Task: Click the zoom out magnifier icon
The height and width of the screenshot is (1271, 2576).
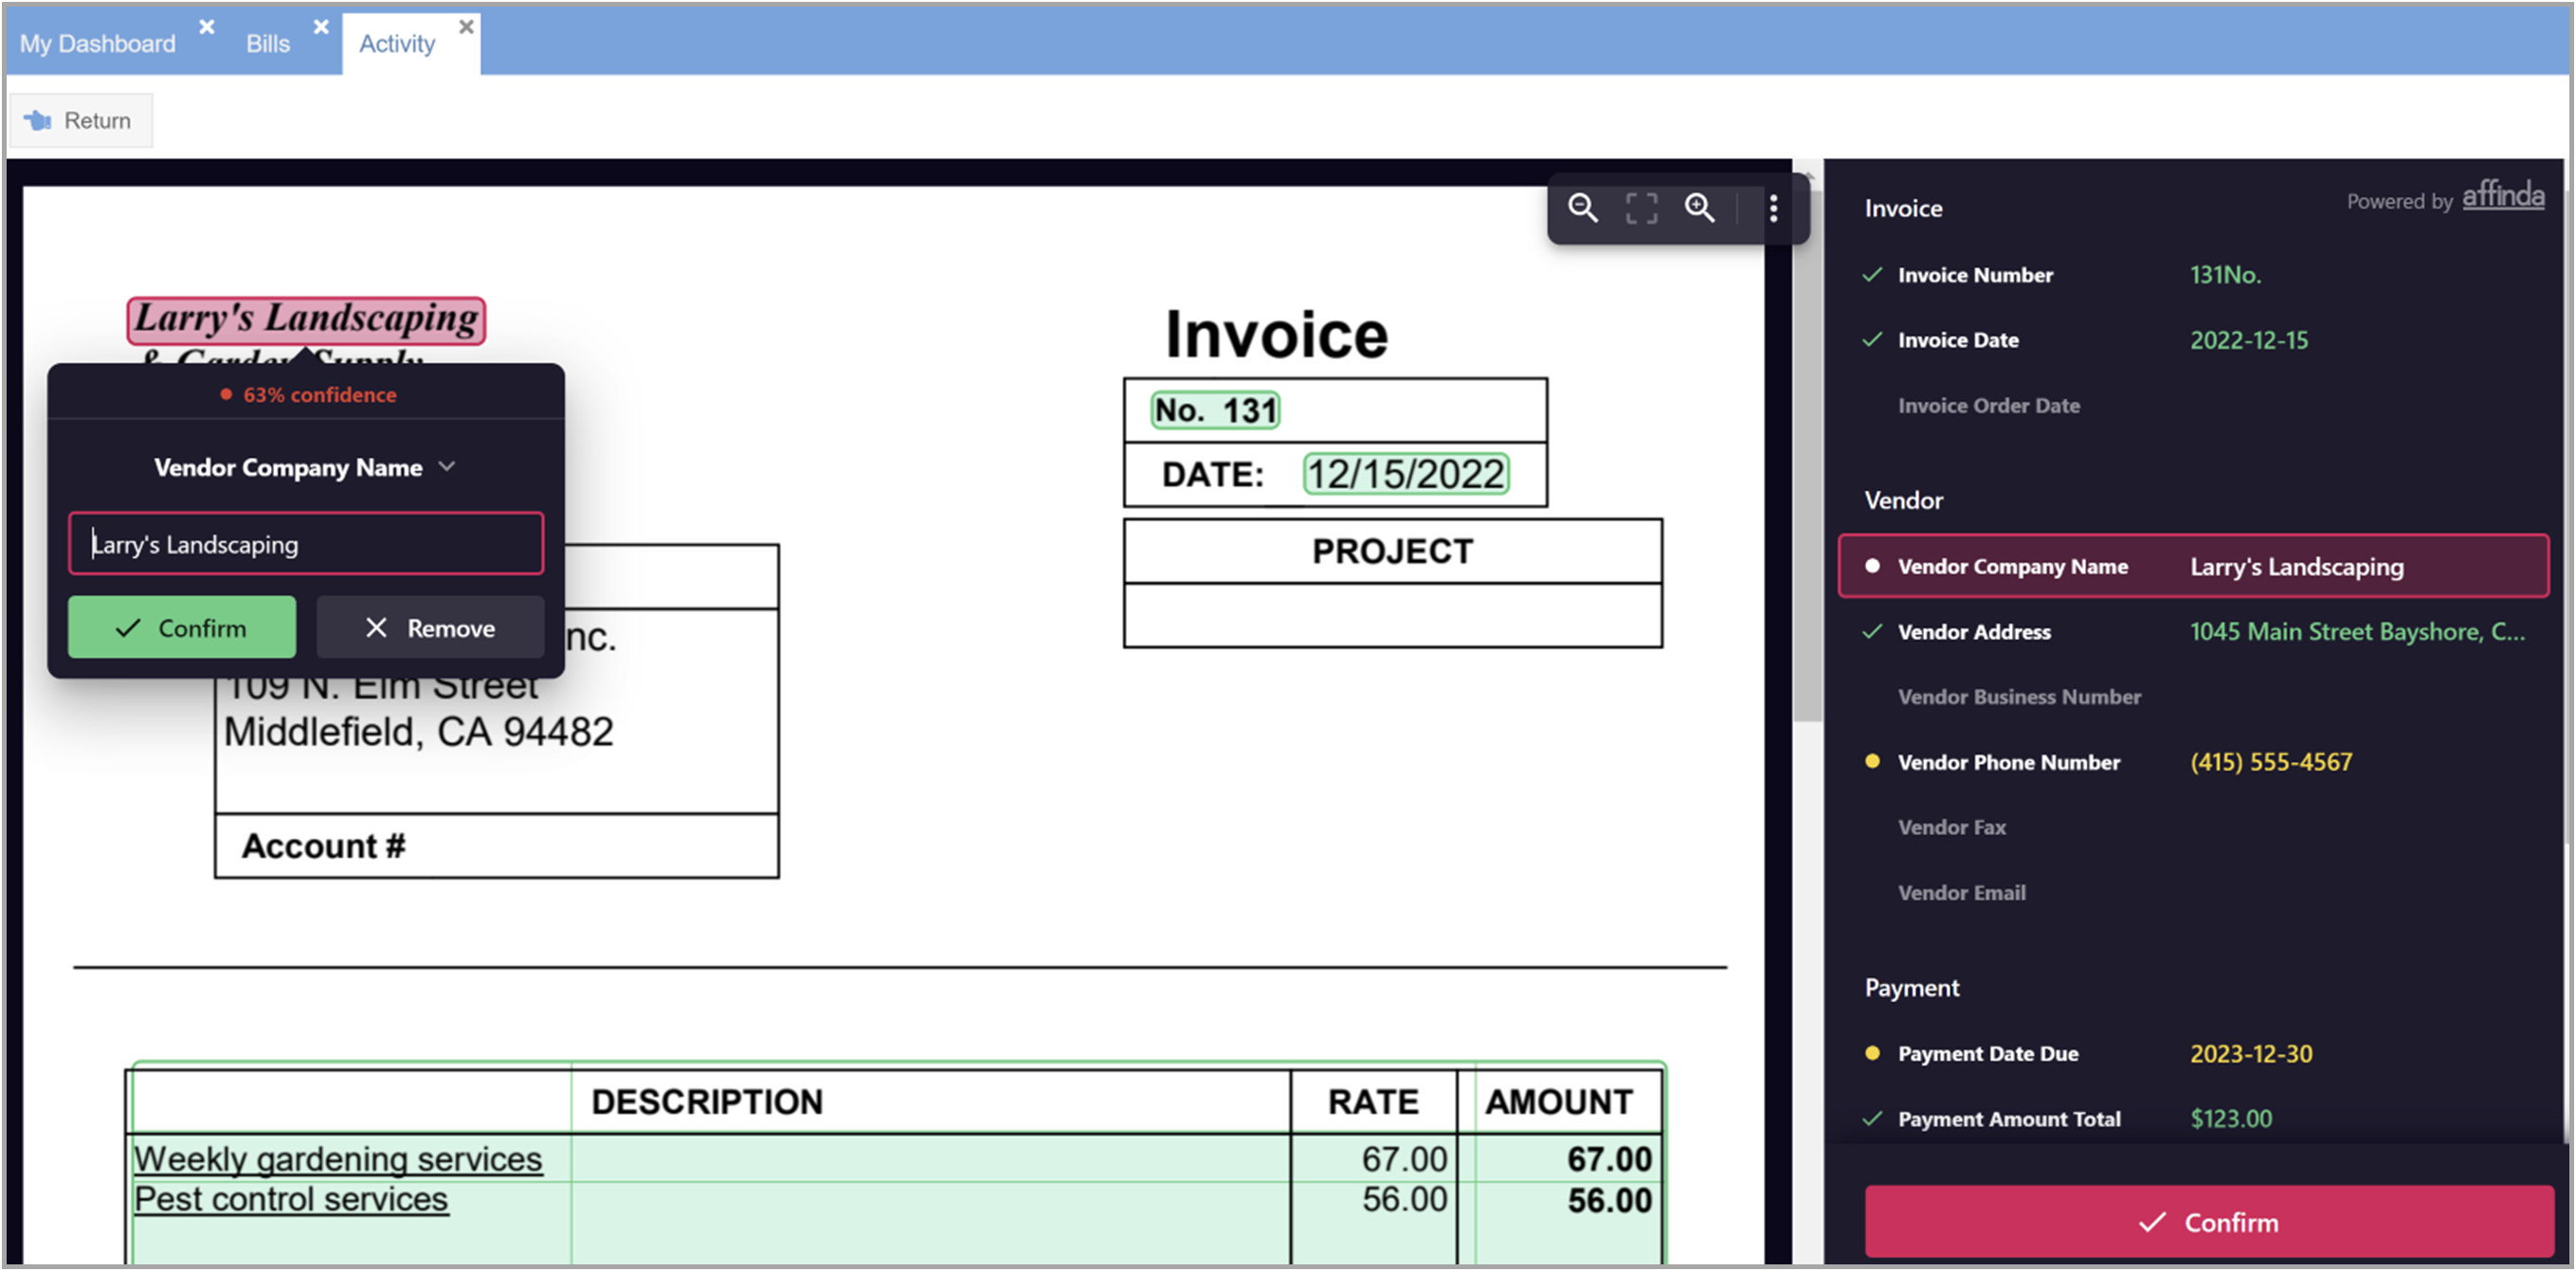Action: (x=1582, y=208)
